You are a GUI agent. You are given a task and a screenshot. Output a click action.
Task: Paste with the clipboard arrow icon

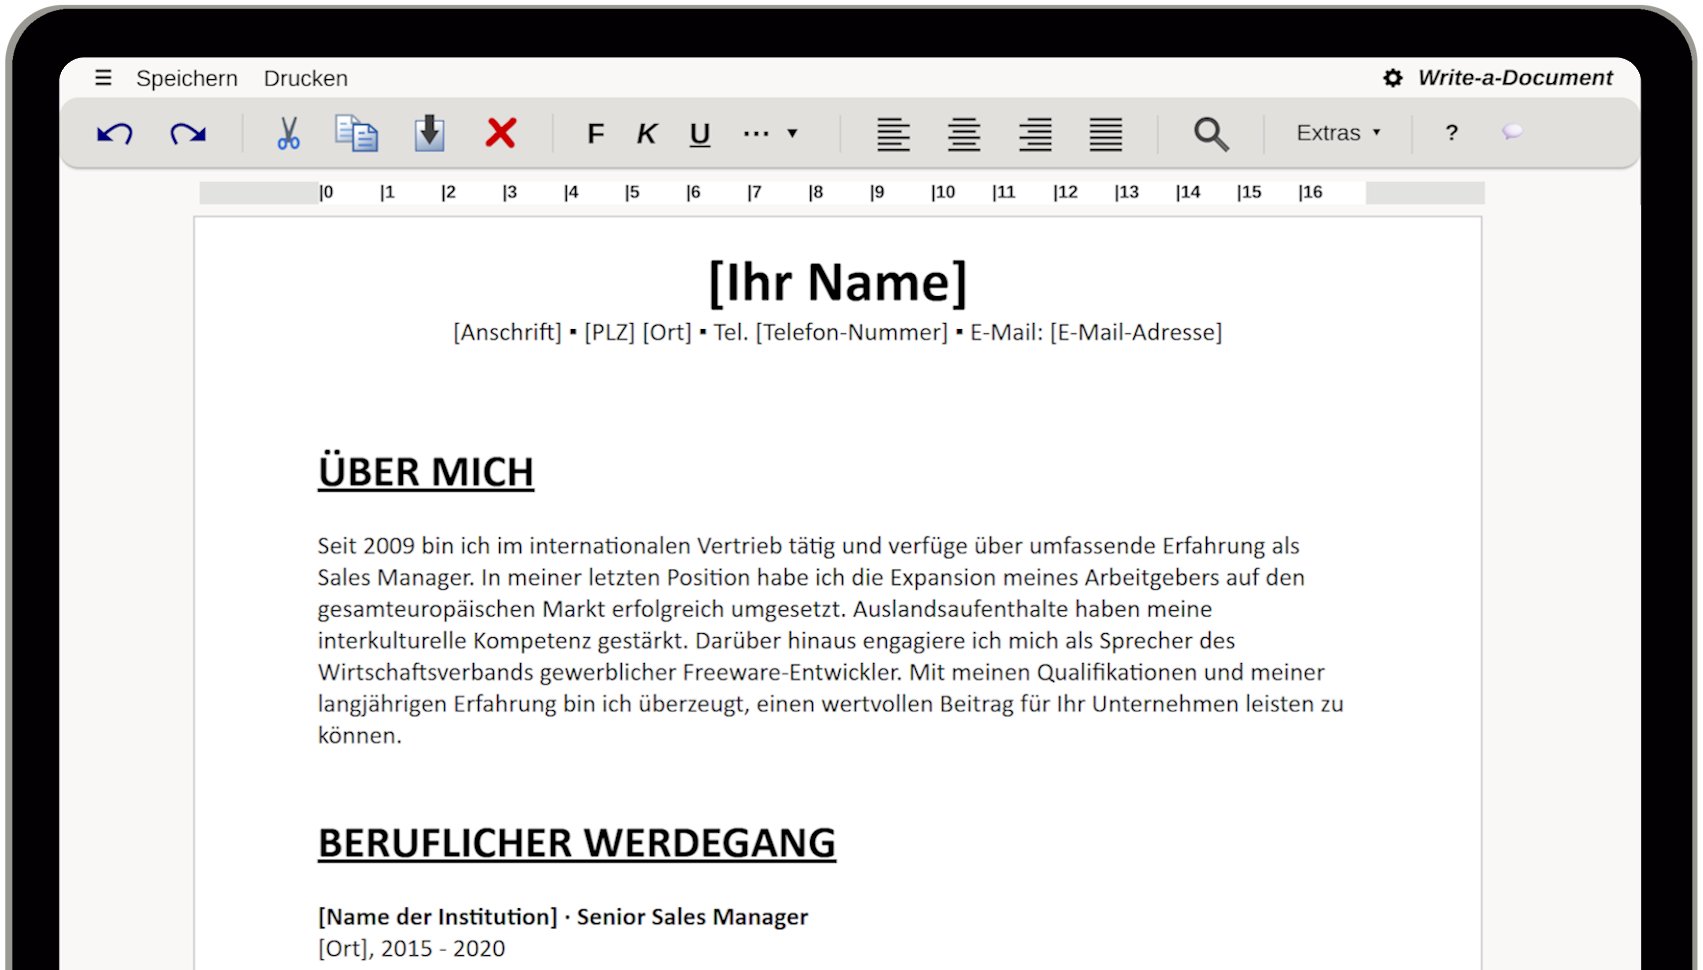coord(429,133)
